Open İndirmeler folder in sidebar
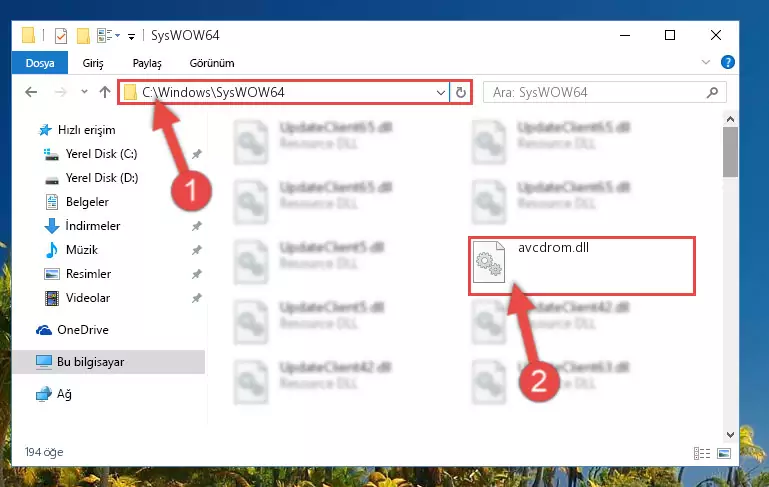 (92, 226)
